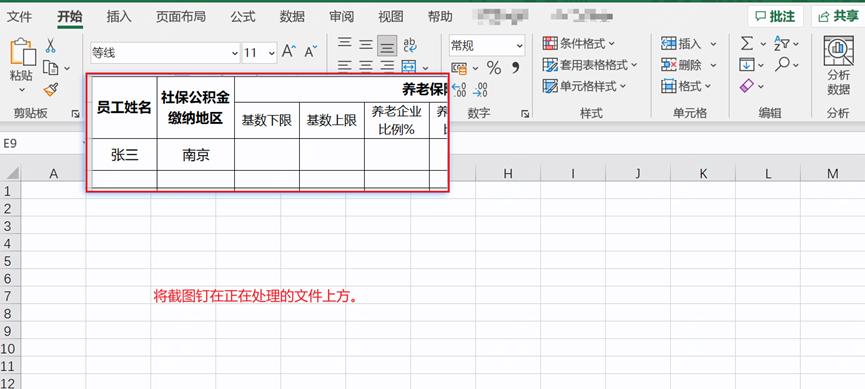This screenshot has height=389, width=865.
Task: Toggle horizontal Center alignment
Action: point(366,67)
